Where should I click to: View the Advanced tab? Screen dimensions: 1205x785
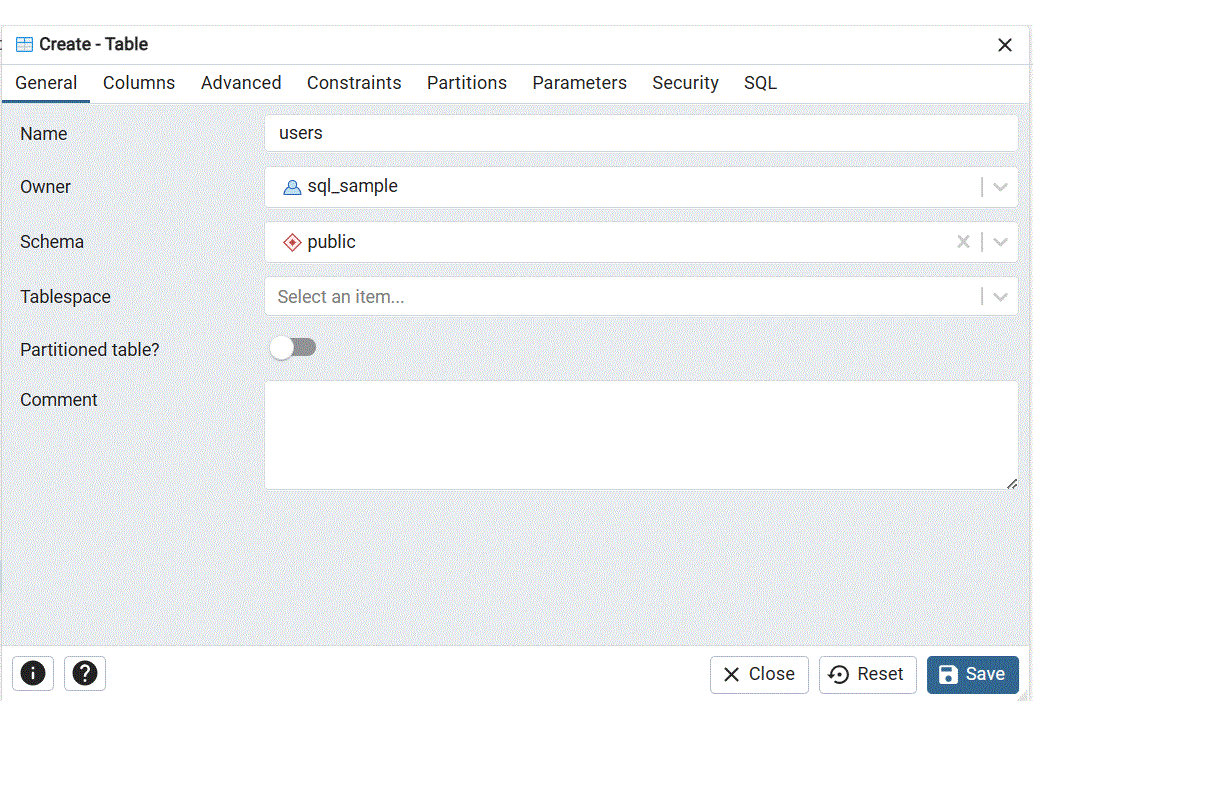coord(241,83)
